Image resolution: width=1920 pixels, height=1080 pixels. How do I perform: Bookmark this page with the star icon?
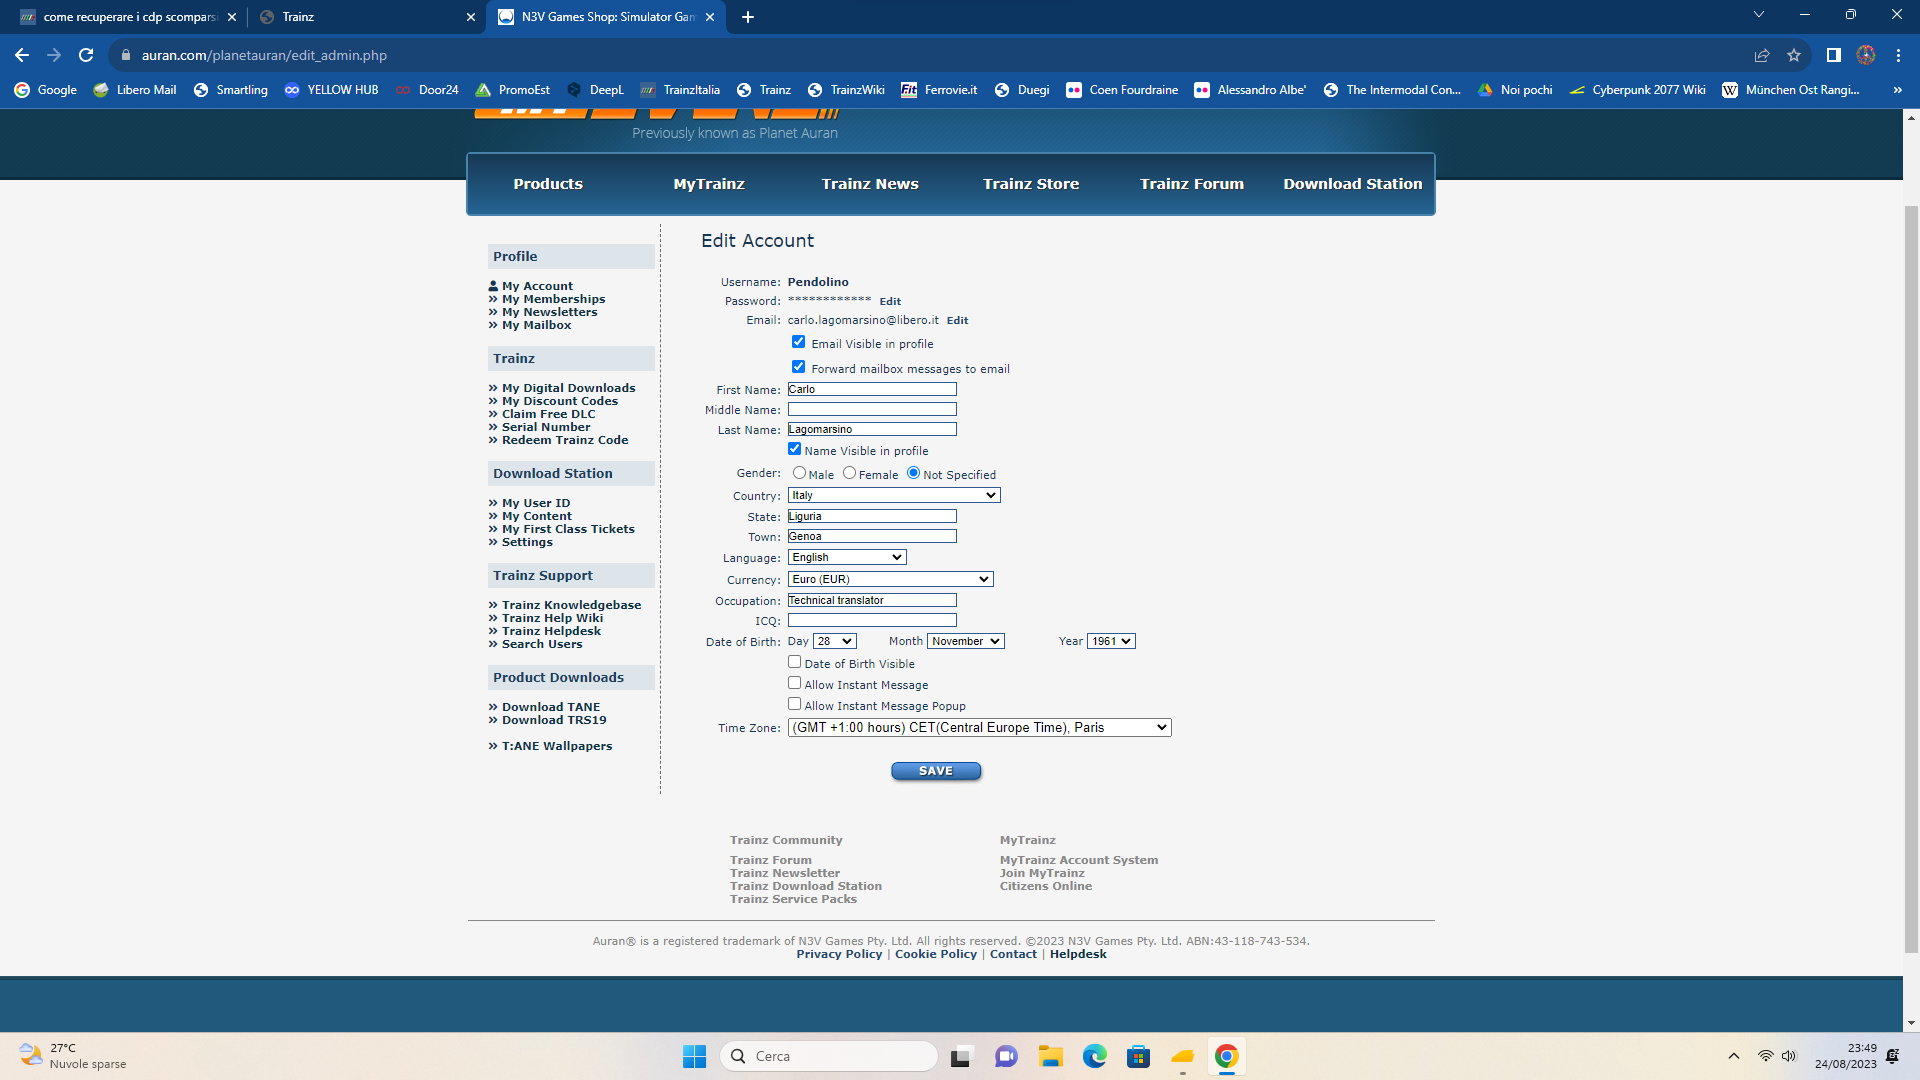pos(1794,55)
